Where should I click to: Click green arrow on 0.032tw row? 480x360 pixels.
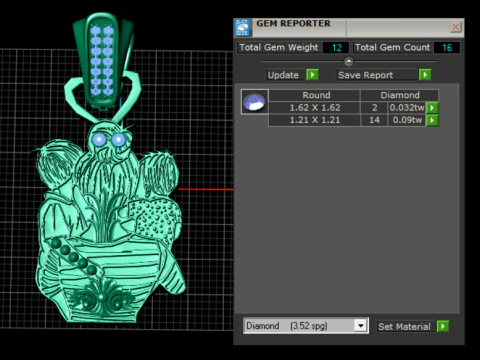pos(432,108)
